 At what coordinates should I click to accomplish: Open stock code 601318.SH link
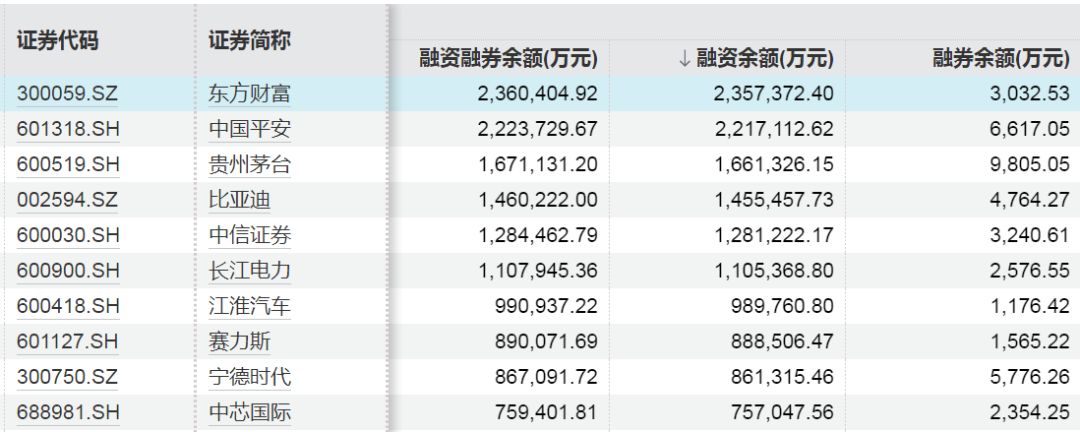(x=68, y=129)
